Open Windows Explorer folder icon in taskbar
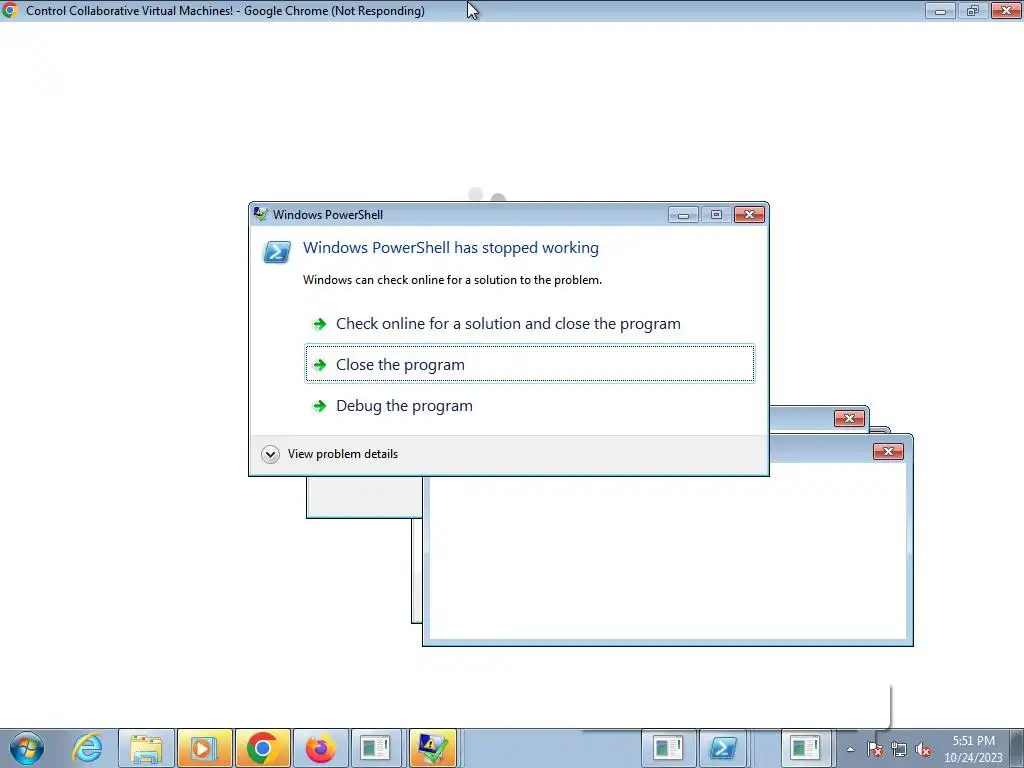1024x768 pixels. pos(146,748)
